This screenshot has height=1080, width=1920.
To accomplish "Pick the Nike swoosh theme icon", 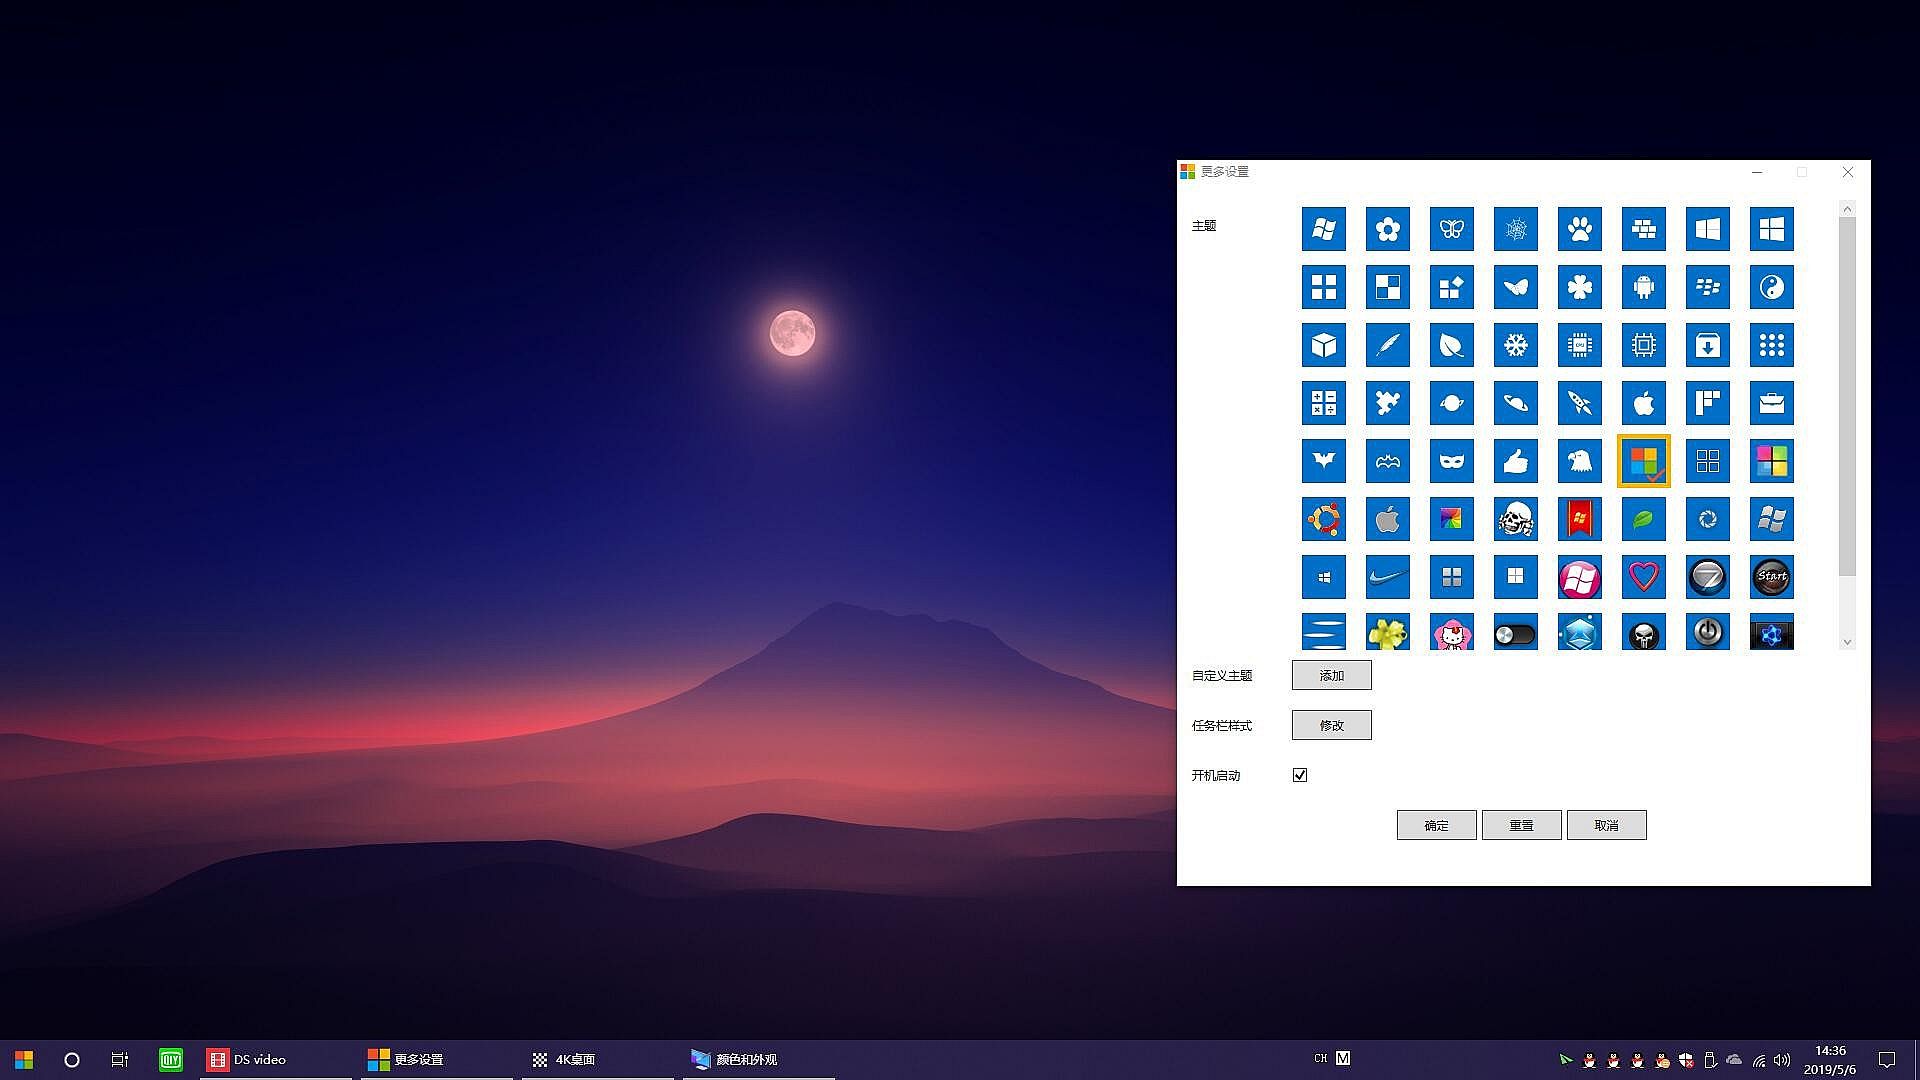I will point(1387,577).
